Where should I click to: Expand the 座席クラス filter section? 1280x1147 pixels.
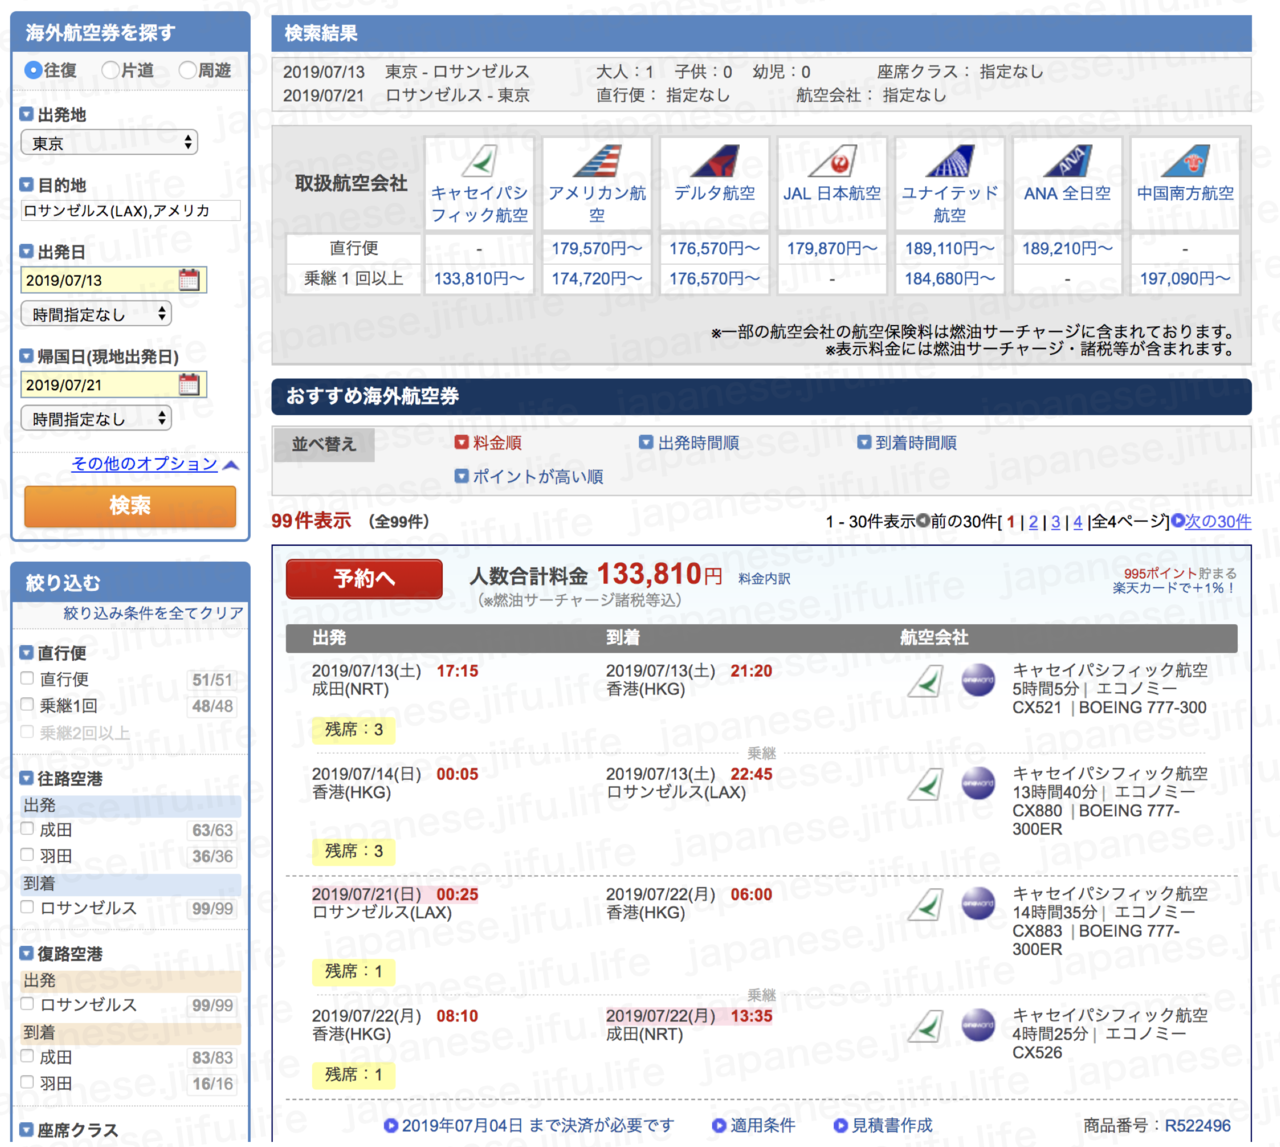click(69, 1130)
